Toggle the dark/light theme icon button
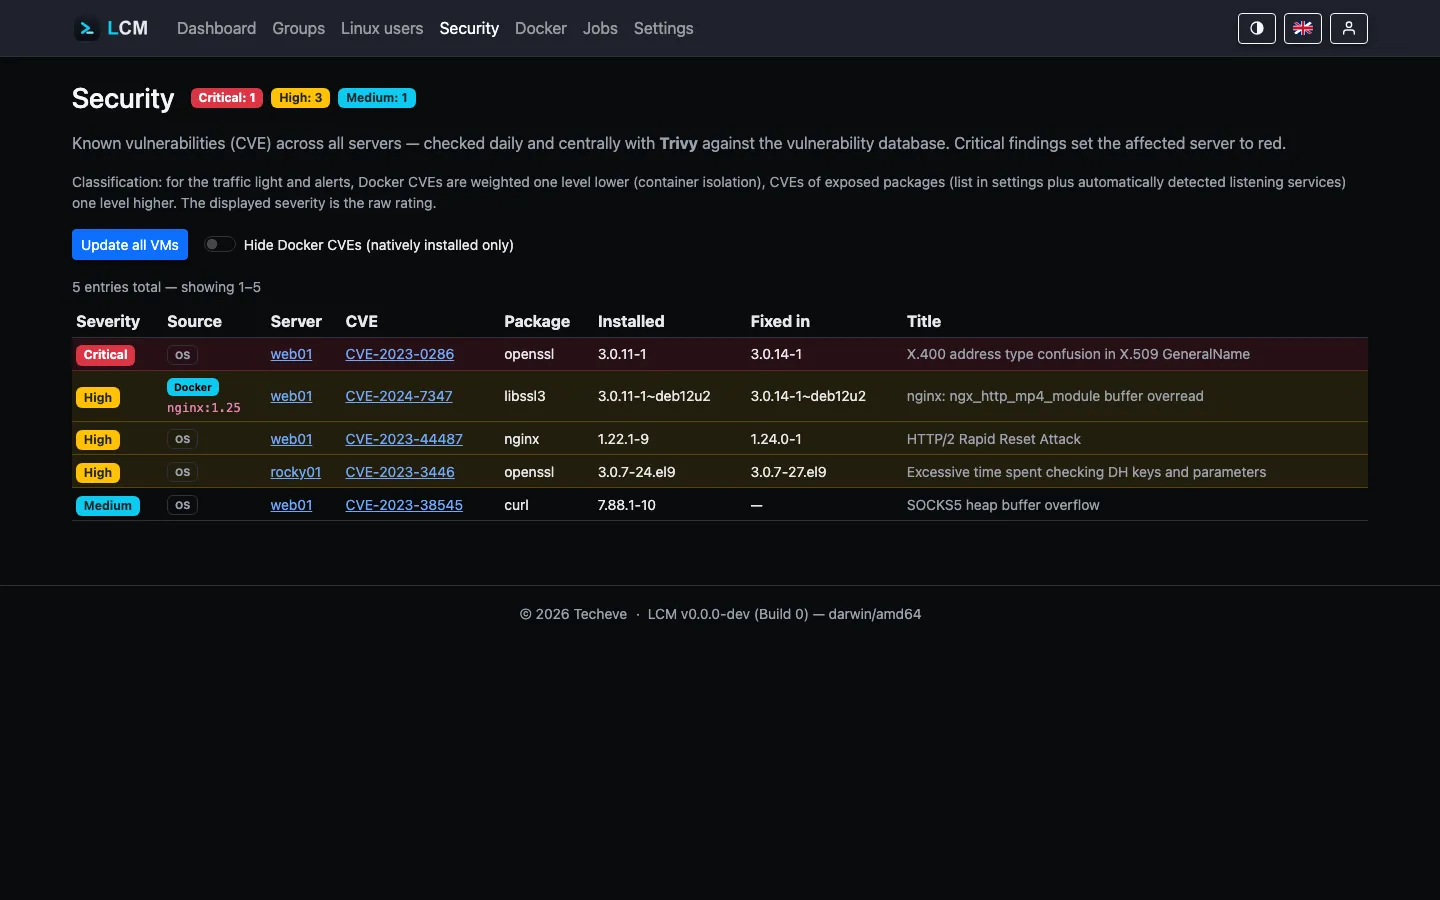 pos(1257,28)
